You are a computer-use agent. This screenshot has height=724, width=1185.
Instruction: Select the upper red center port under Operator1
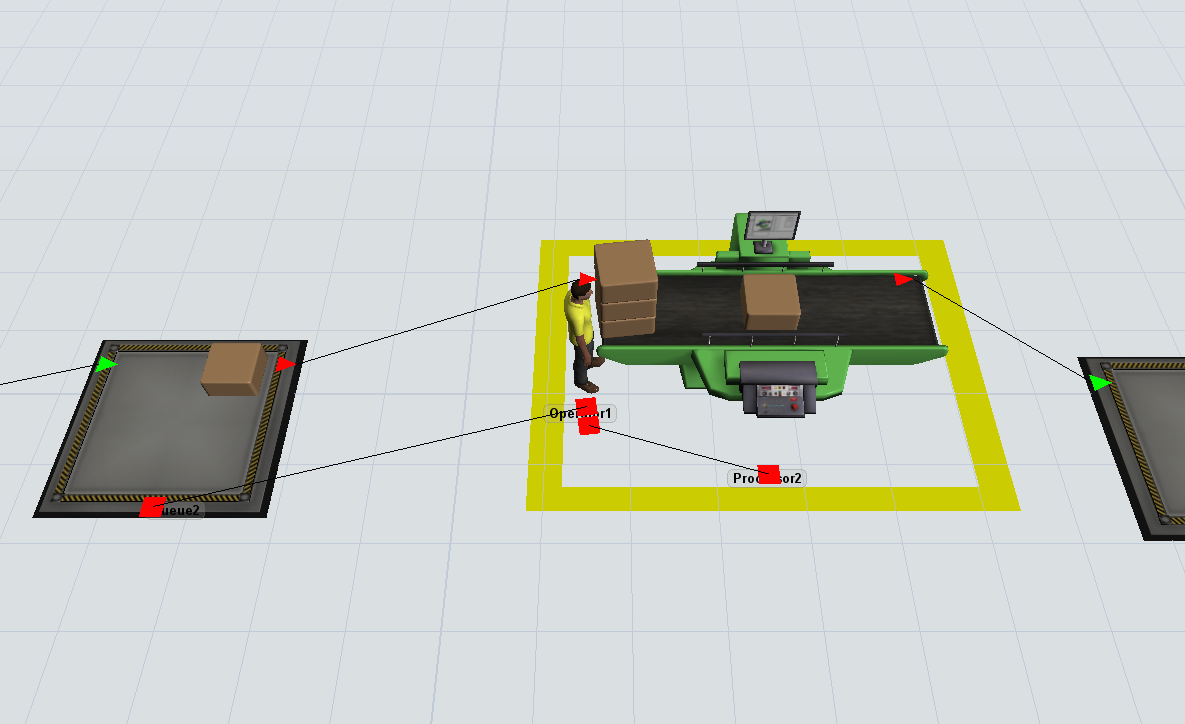tap(586, 407)
